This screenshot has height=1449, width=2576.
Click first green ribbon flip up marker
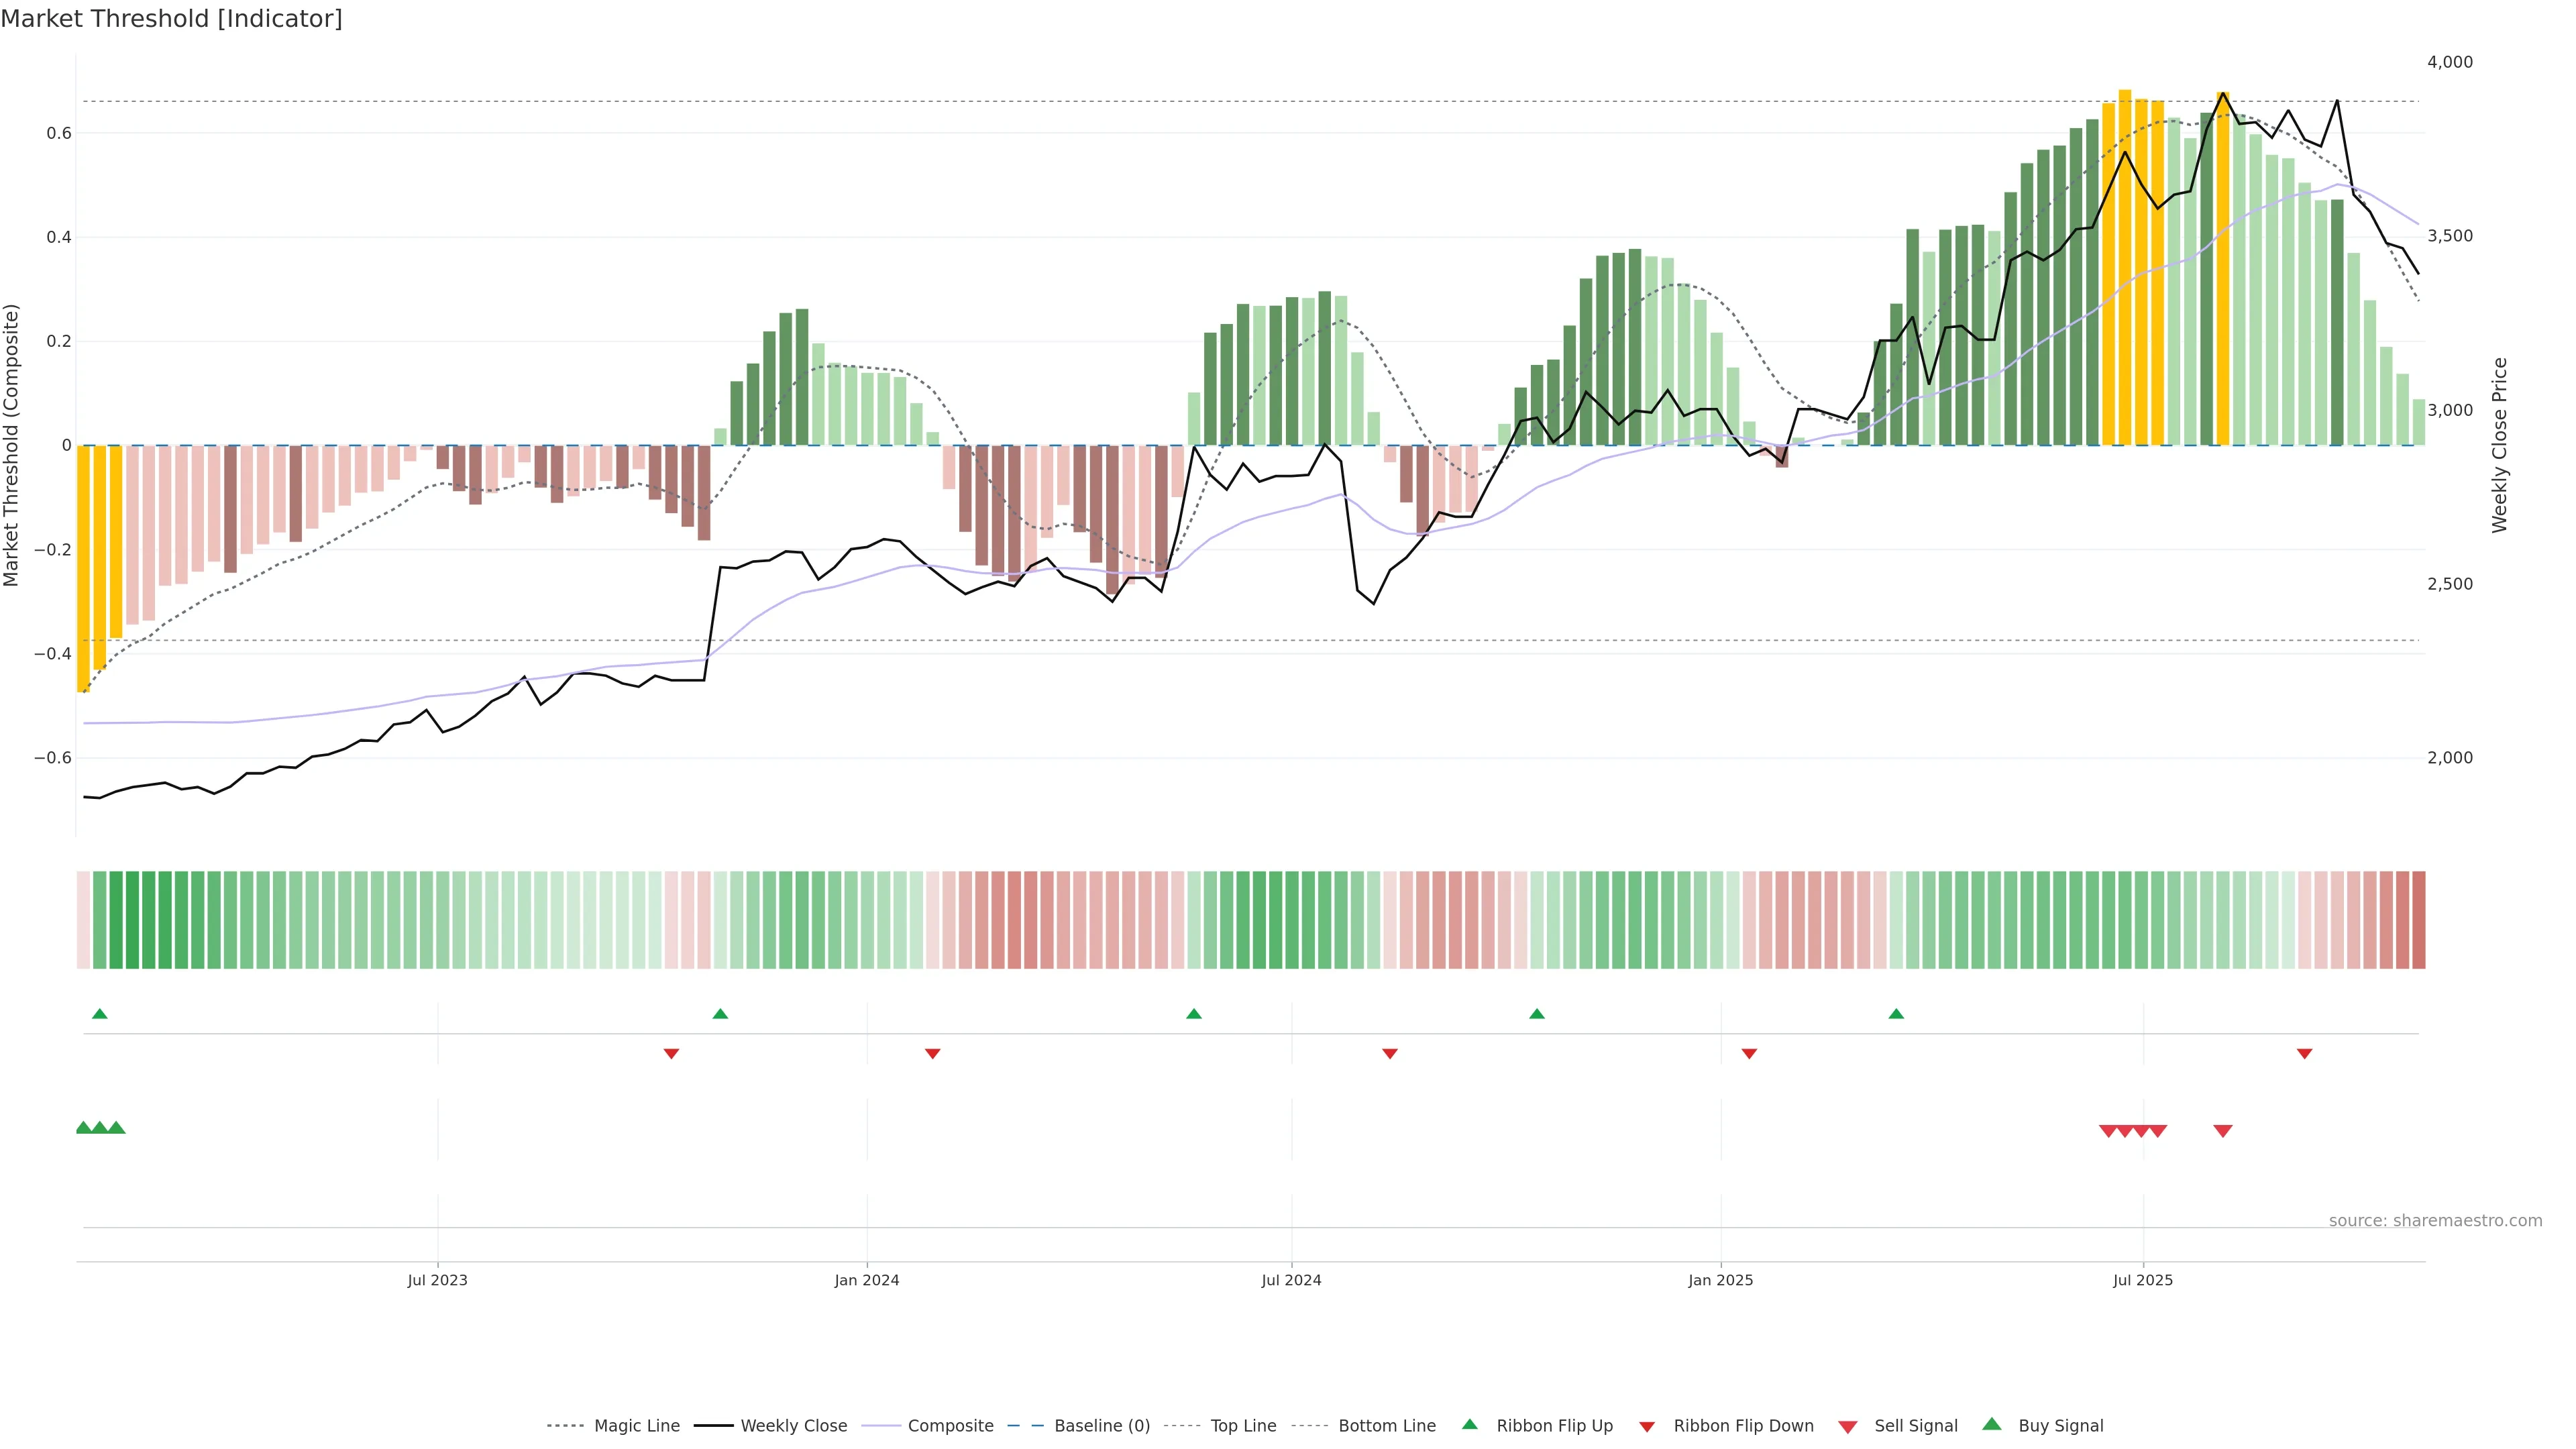click(99, 1014)
